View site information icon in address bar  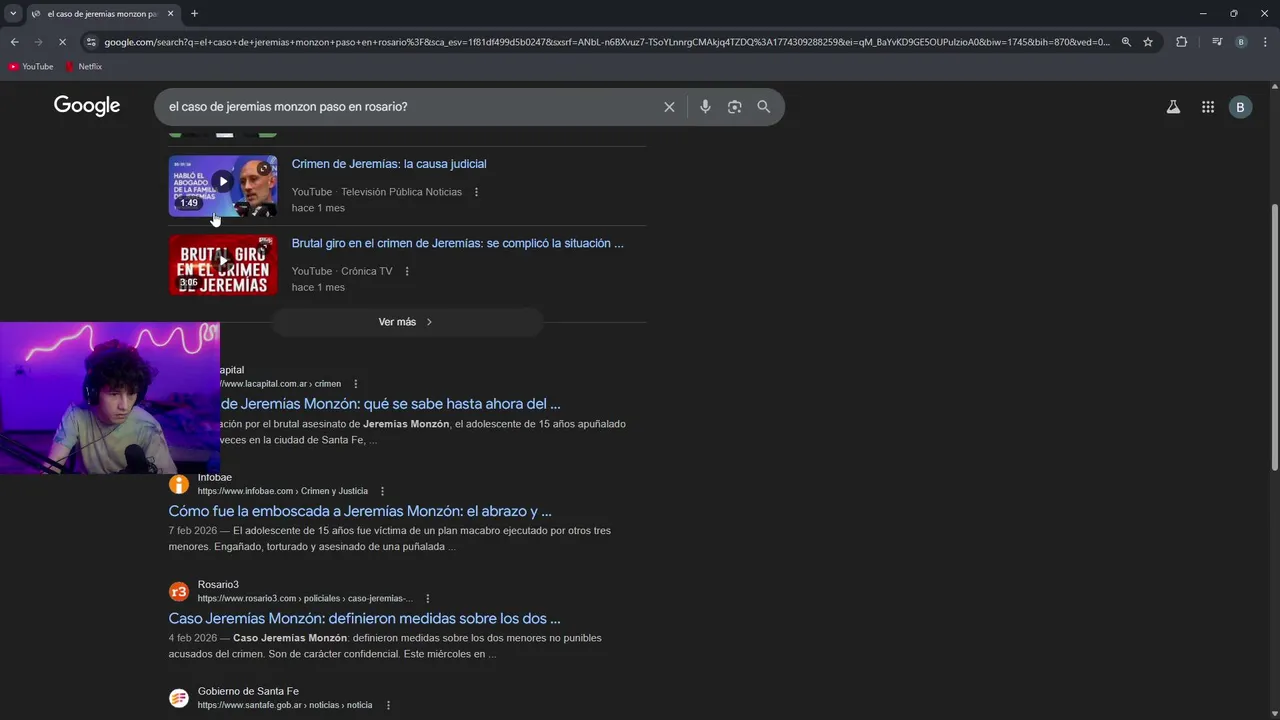pyautogui.click(x=91, y=42)
